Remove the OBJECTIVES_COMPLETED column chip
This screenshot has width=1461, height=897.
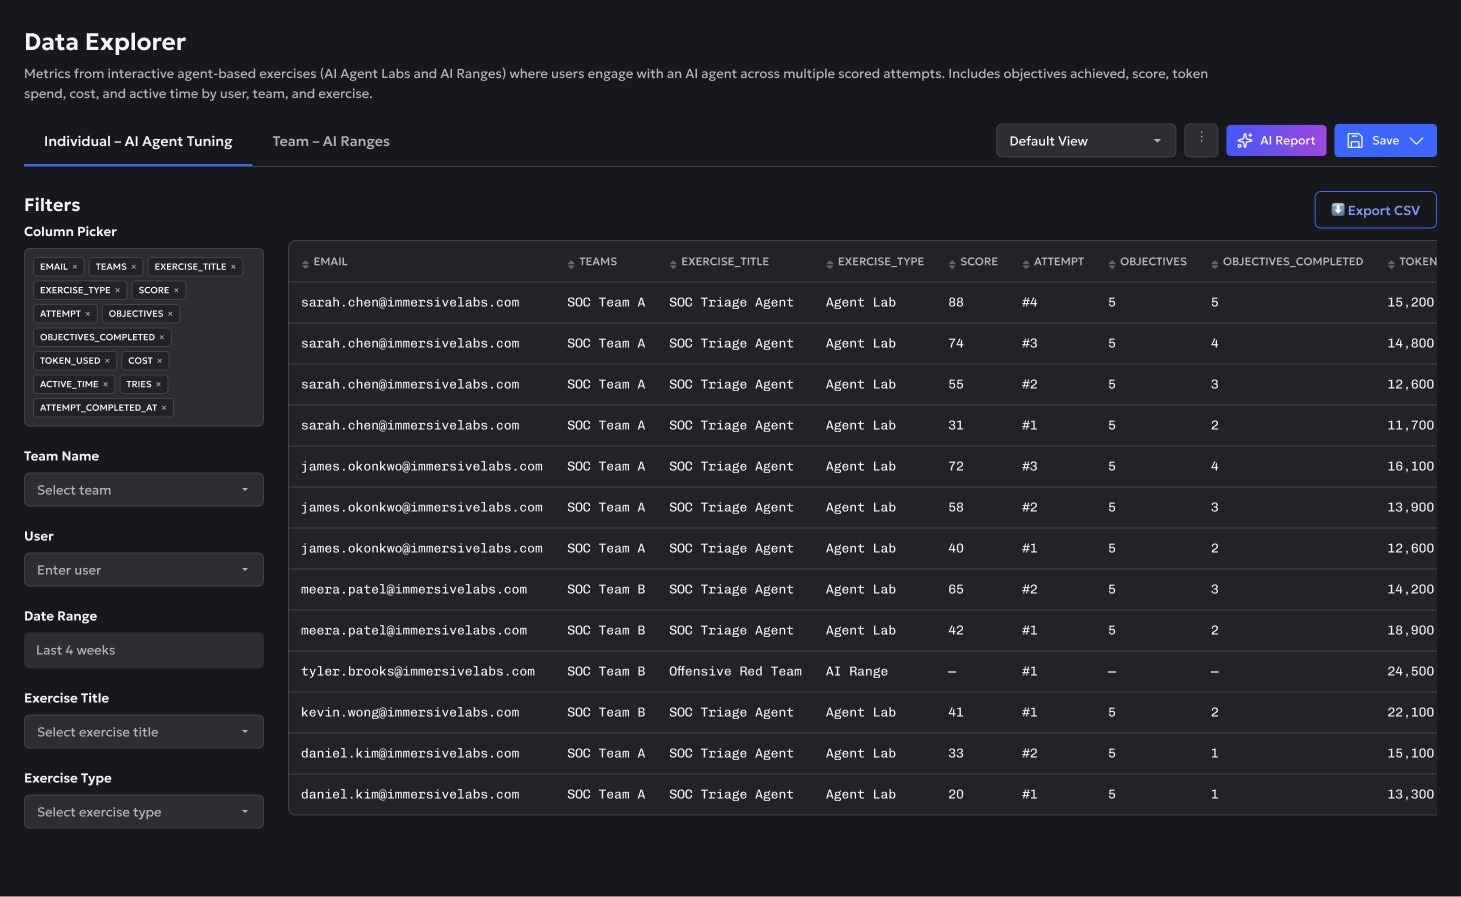(162, 337)
